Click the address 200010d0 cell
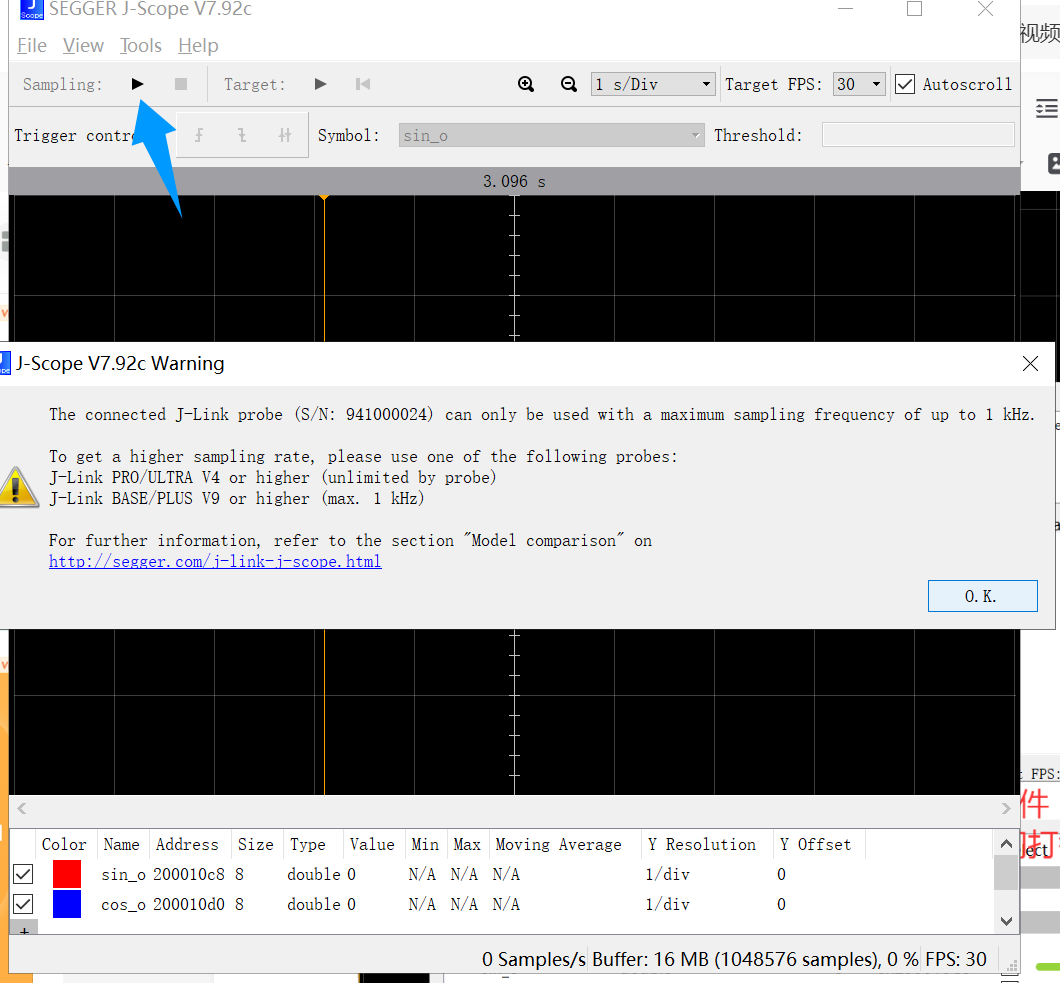 pyautogui.click(x=189, y=904)
